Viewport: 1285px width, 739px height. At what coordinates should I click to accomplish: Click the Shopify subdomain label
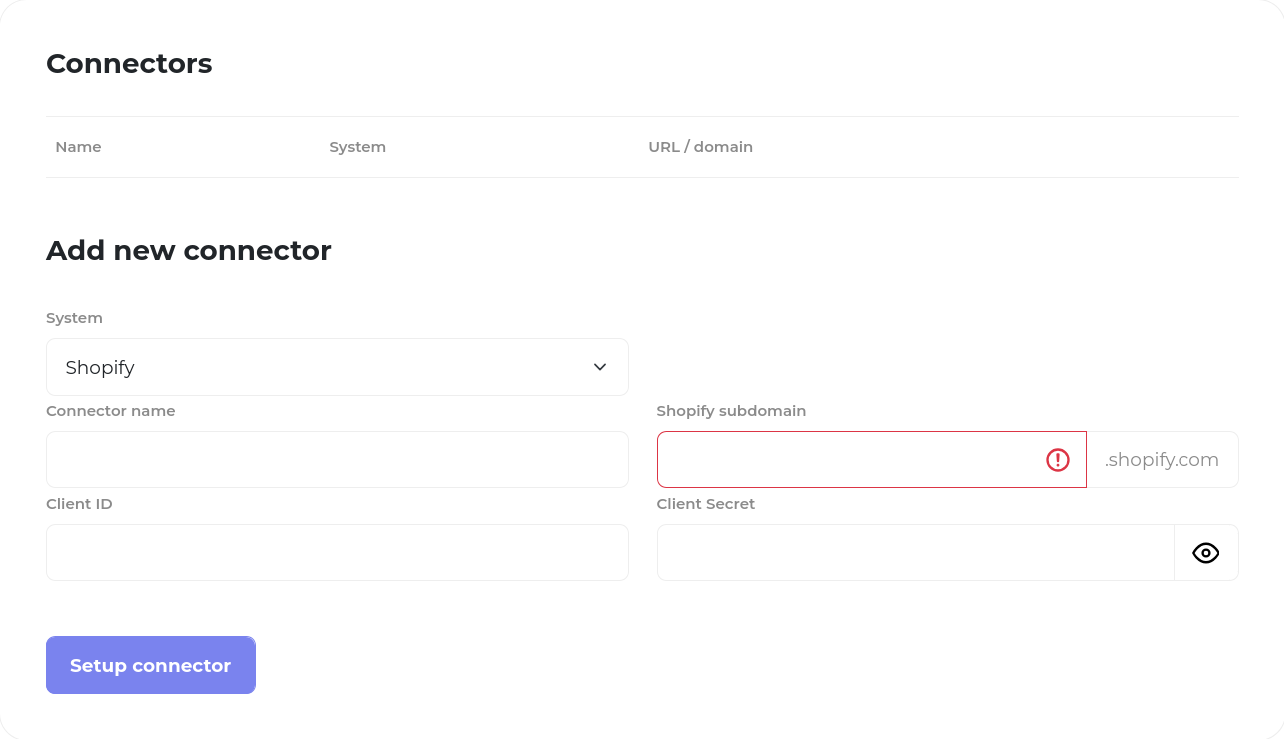click(731, 411)
